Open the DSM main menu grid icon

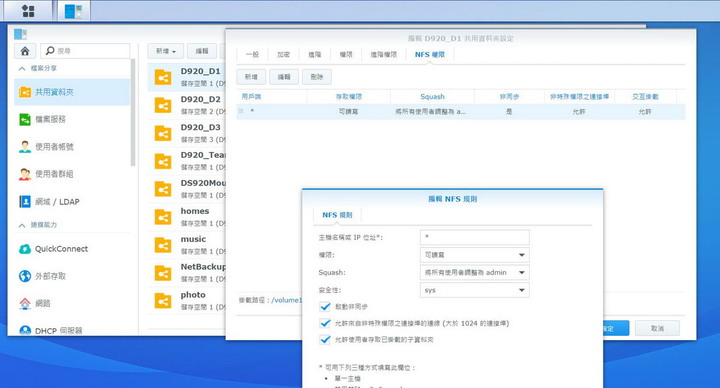click(28, 11)
